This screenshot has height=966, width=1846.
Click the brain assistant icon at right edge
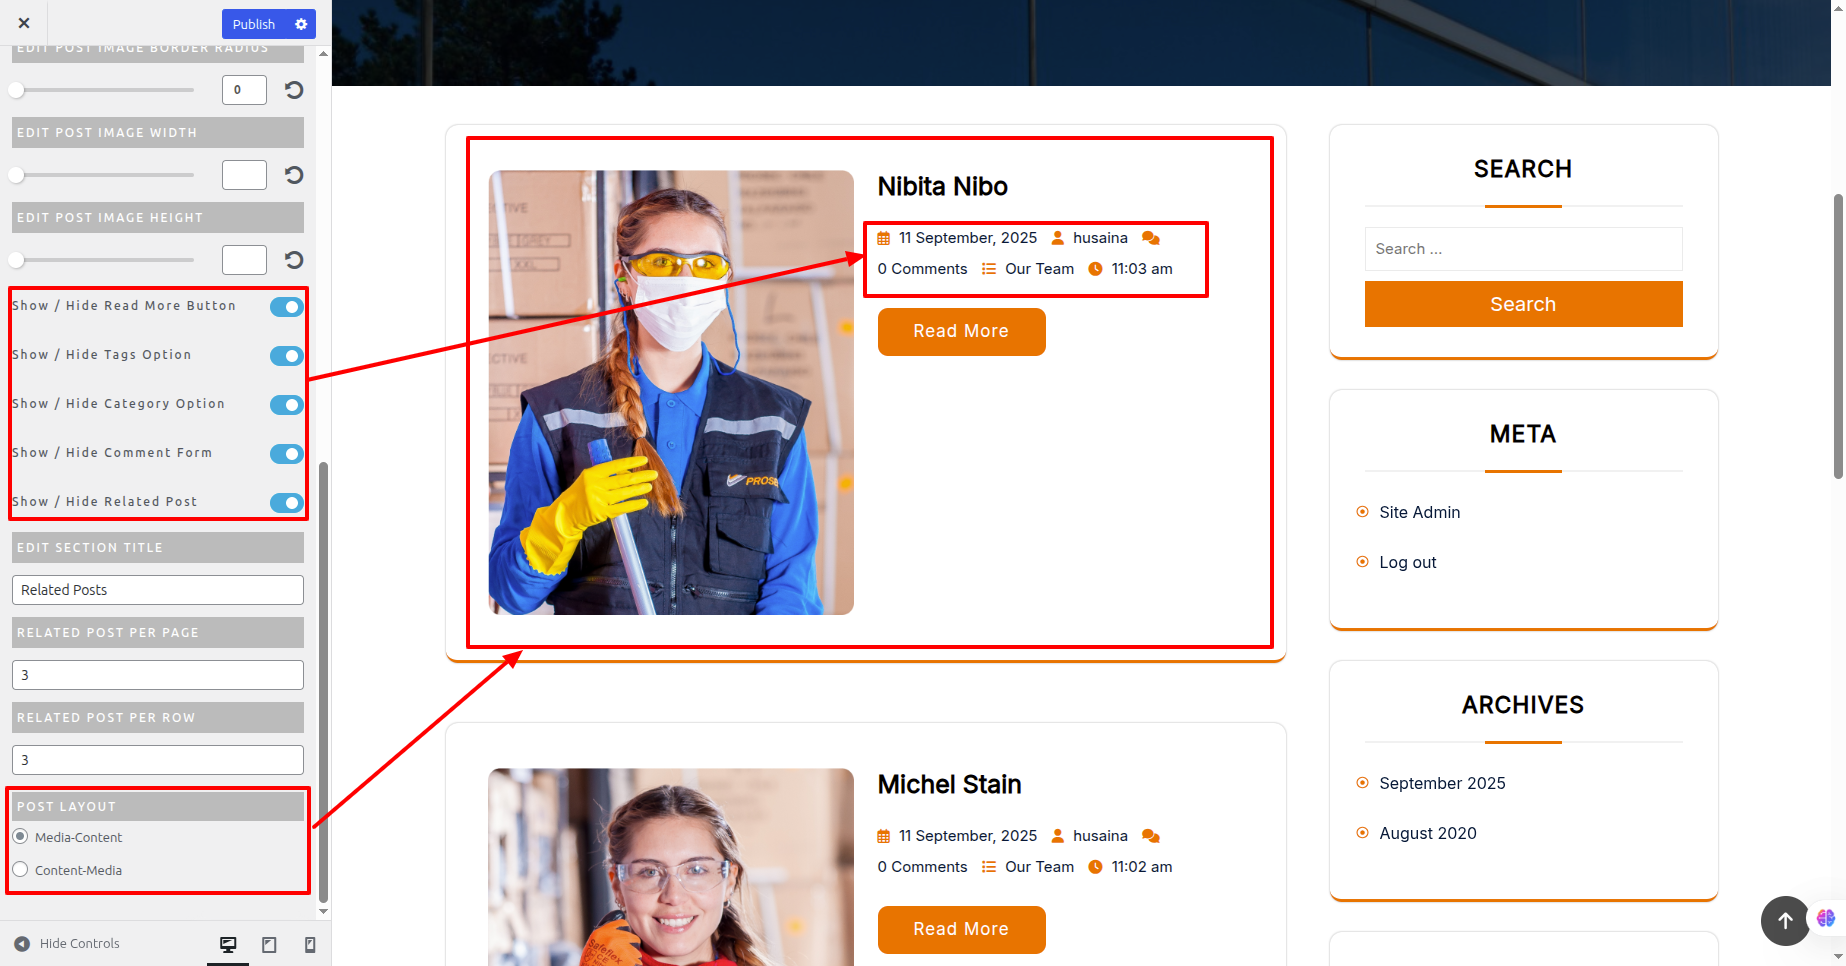pyautogui.click(x=1826, y=918)
